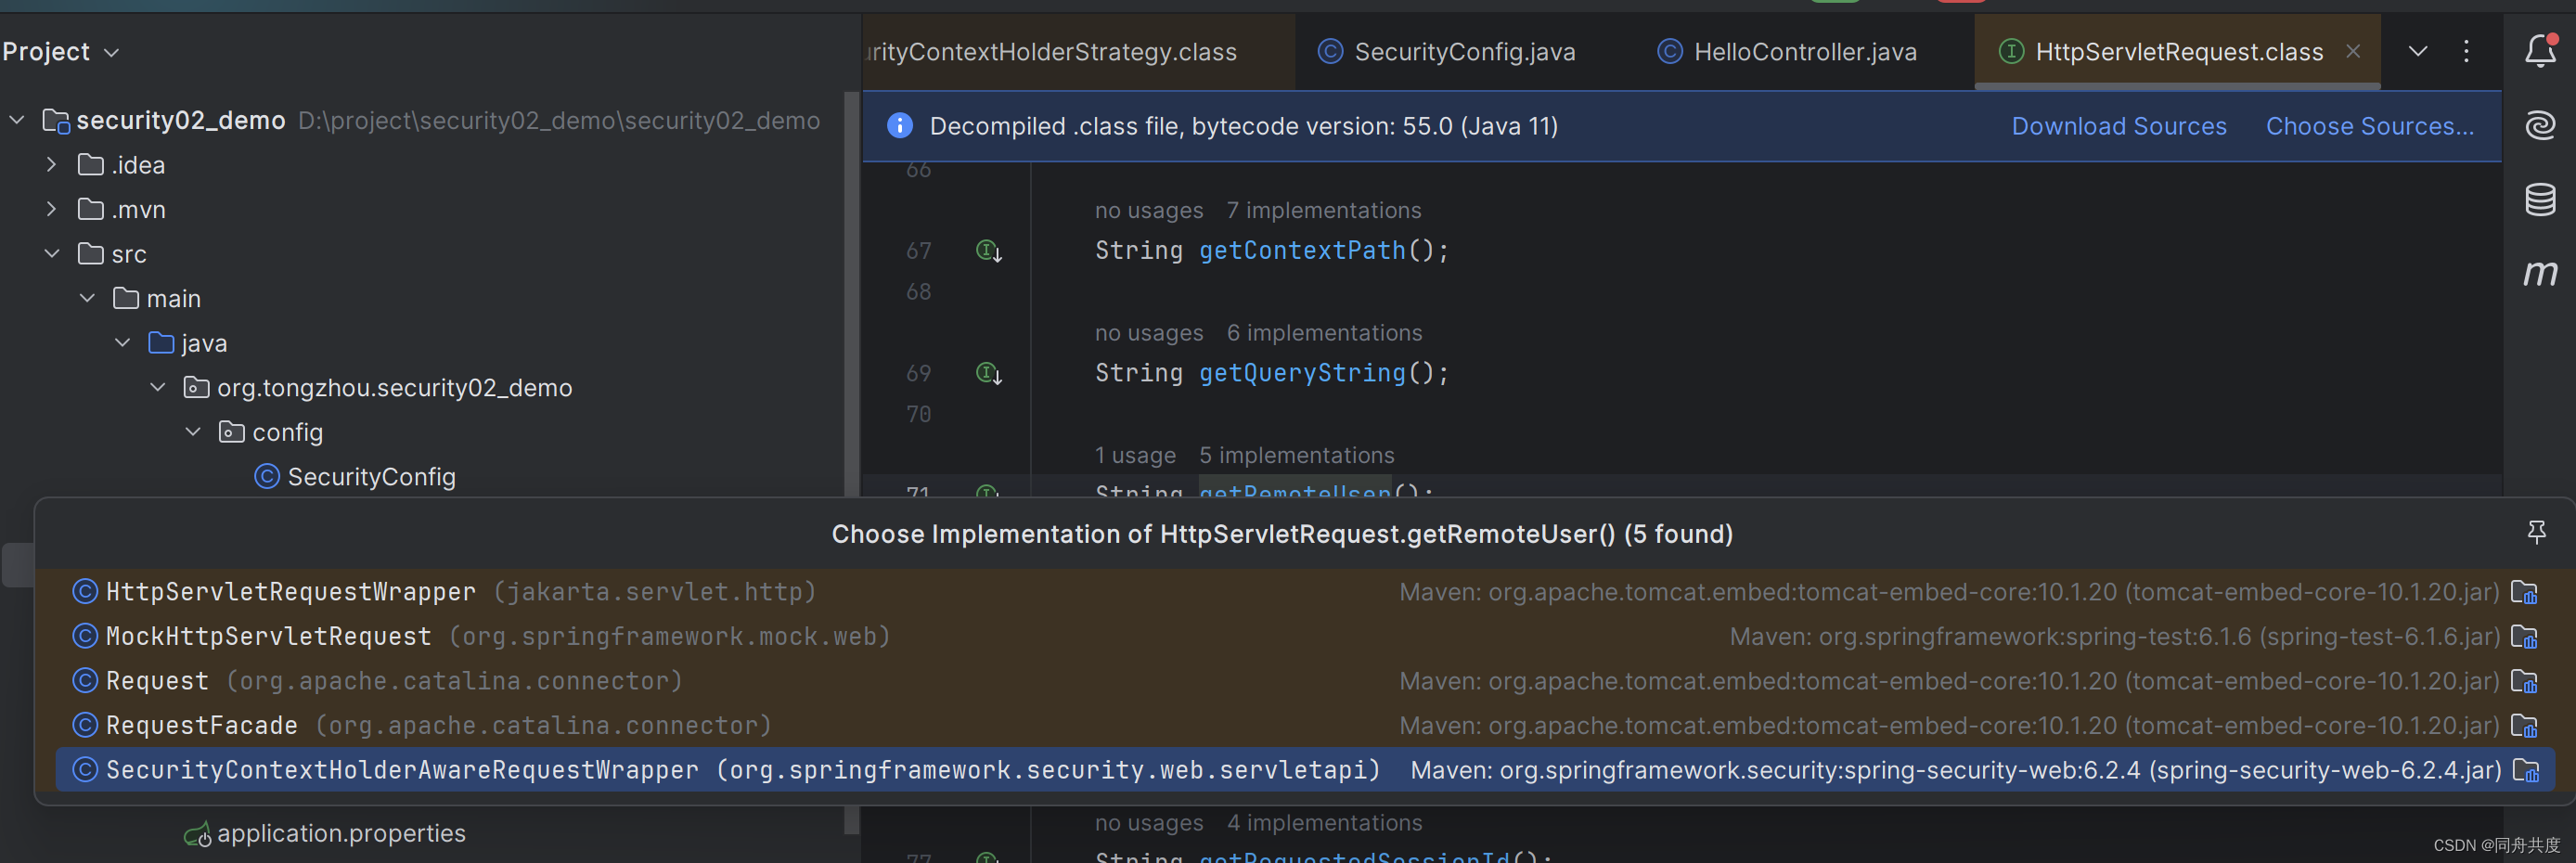
Task: Open the editor tabs options menu
Action: pos(2466,51)
